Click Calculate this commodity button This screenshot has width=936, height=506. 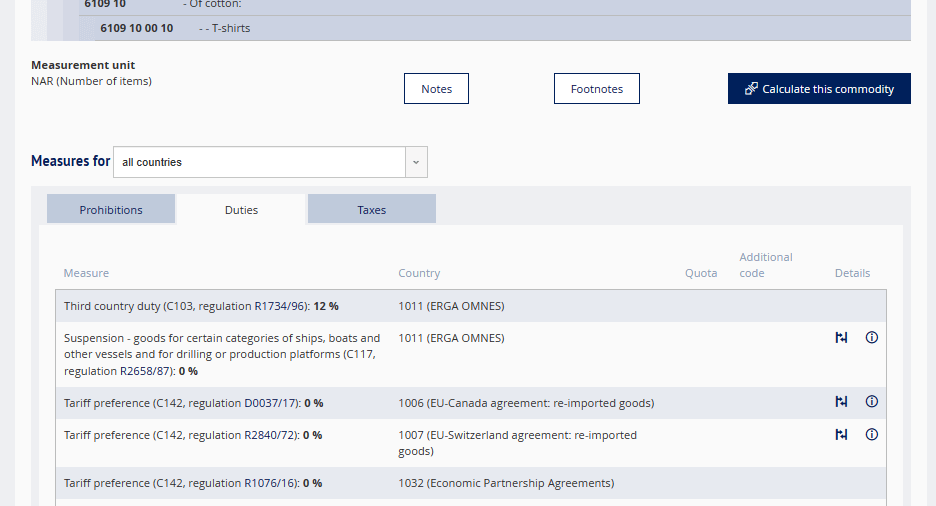pyautogui.click(x=819, y=88)
